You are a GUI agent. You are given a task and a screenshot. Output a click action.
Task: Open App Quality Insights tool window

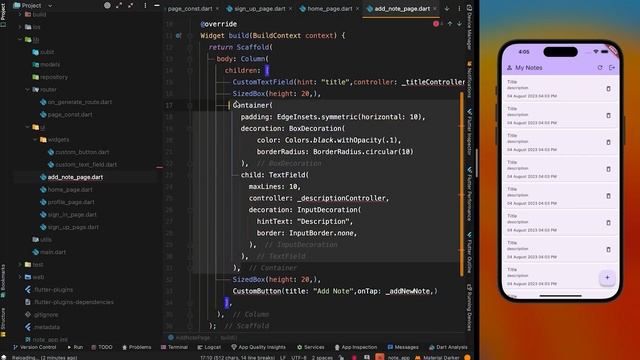click(258, 347)
